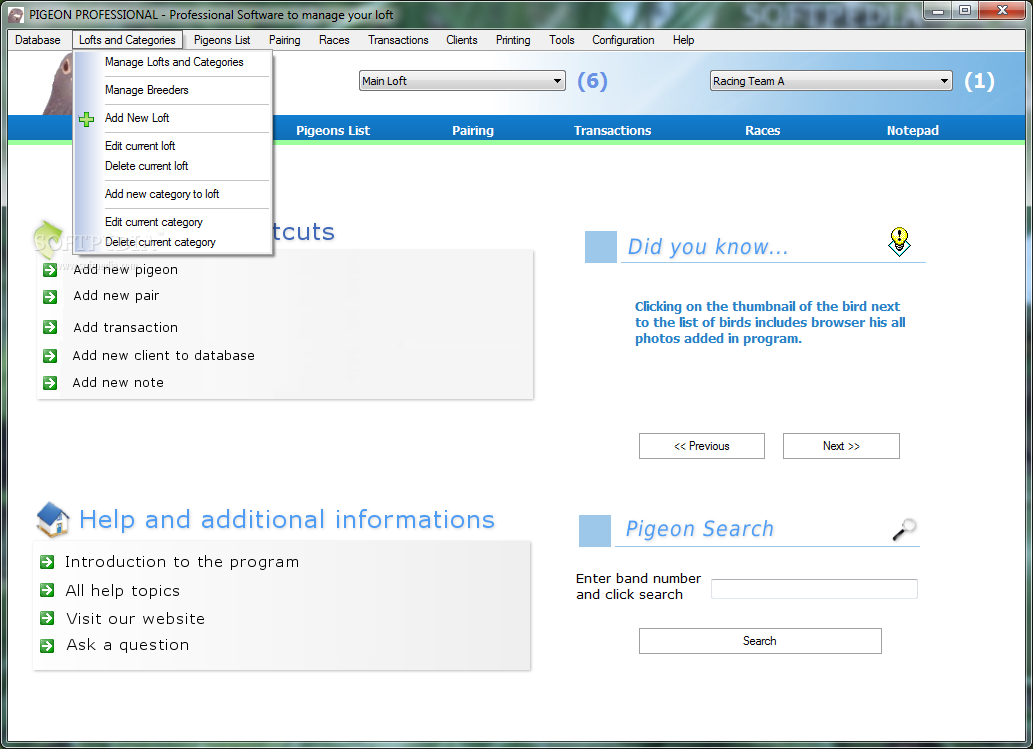Click the green arrow icon beside Visit our website
Screen dimensions: 1033x749
(47, 618)
